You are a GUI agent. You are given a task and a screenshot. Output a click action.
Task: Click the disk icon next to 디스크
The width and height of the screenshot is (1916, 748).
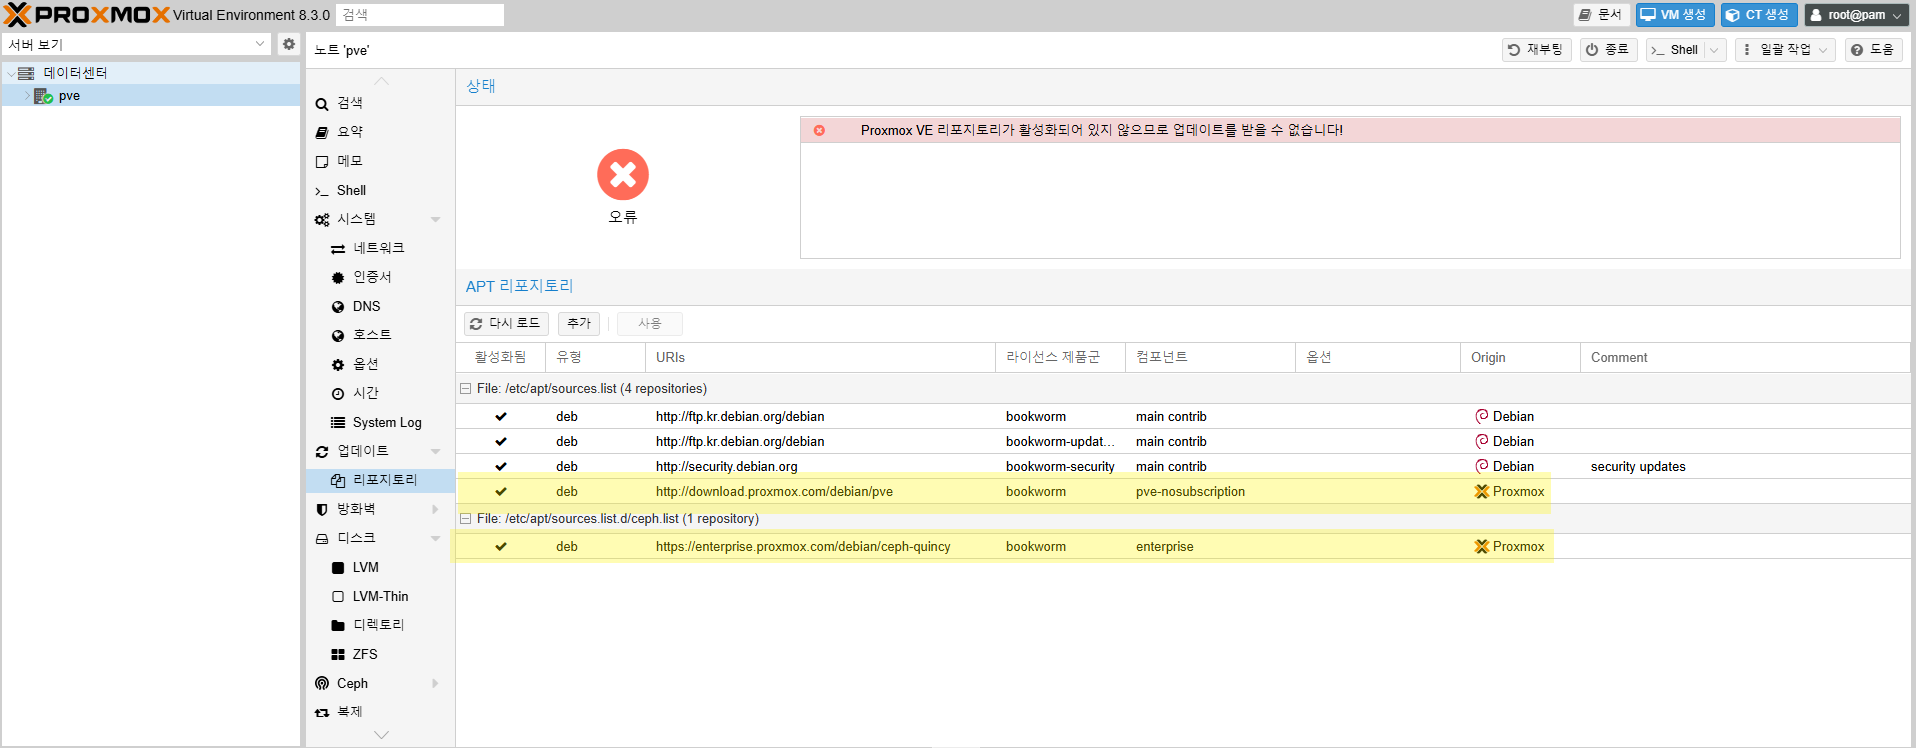click(x=322, y=538)
